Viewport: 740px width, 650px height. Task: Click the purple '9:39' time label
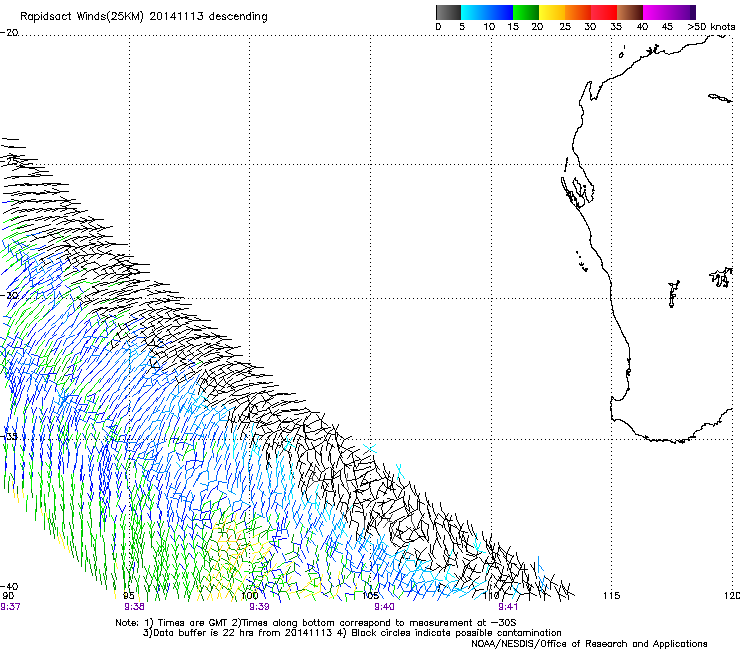[x=259, y=607]
